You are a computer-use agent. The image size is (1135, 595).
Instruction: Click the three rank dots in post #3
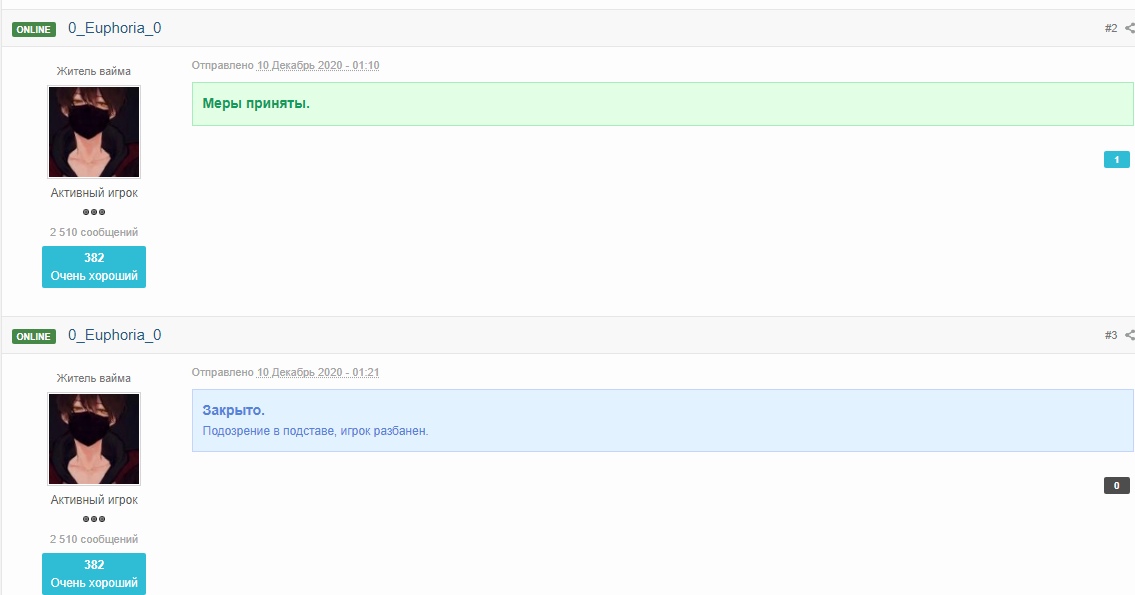pos(94,519)
